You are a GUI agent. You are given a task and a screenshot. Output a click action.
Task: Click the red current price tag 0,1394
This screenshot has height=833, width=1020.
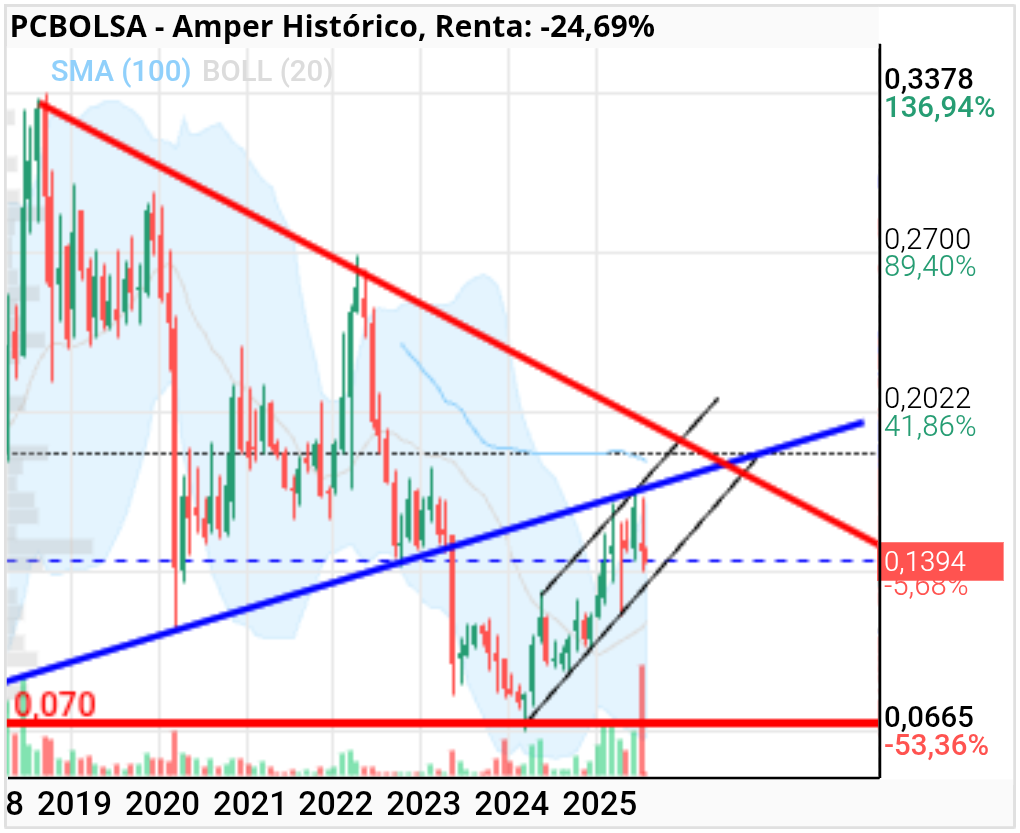coord(941,561)
